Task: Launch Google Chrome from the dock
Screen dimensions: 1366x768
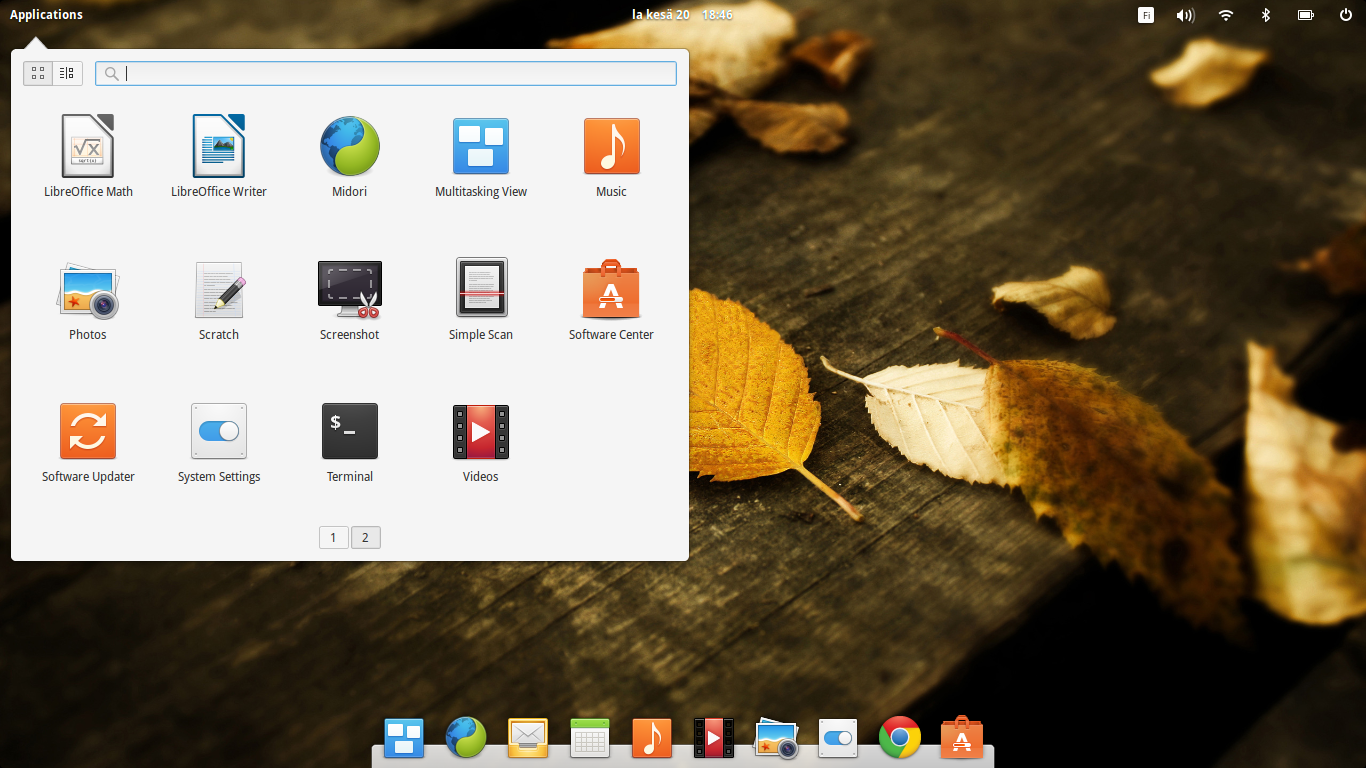Action: coord(900,738)
